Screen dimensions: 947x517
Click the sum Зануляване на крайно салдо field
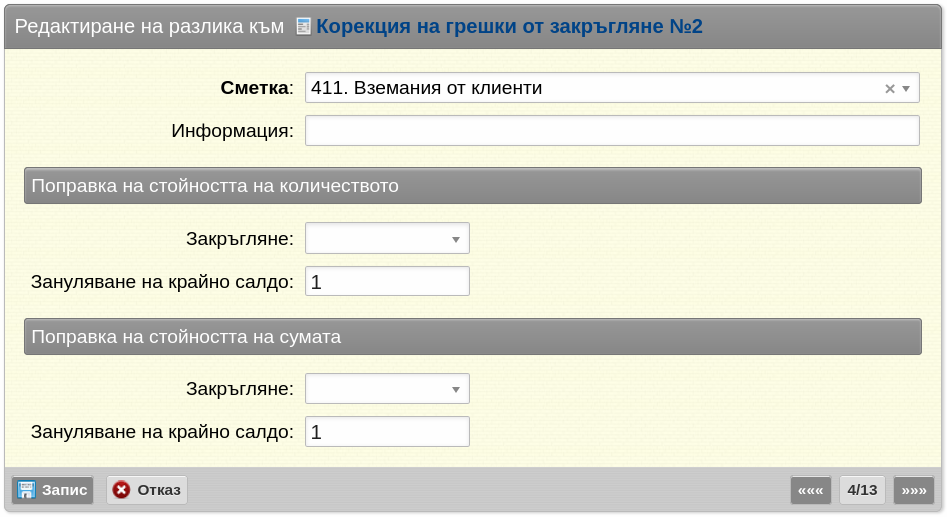387,432
